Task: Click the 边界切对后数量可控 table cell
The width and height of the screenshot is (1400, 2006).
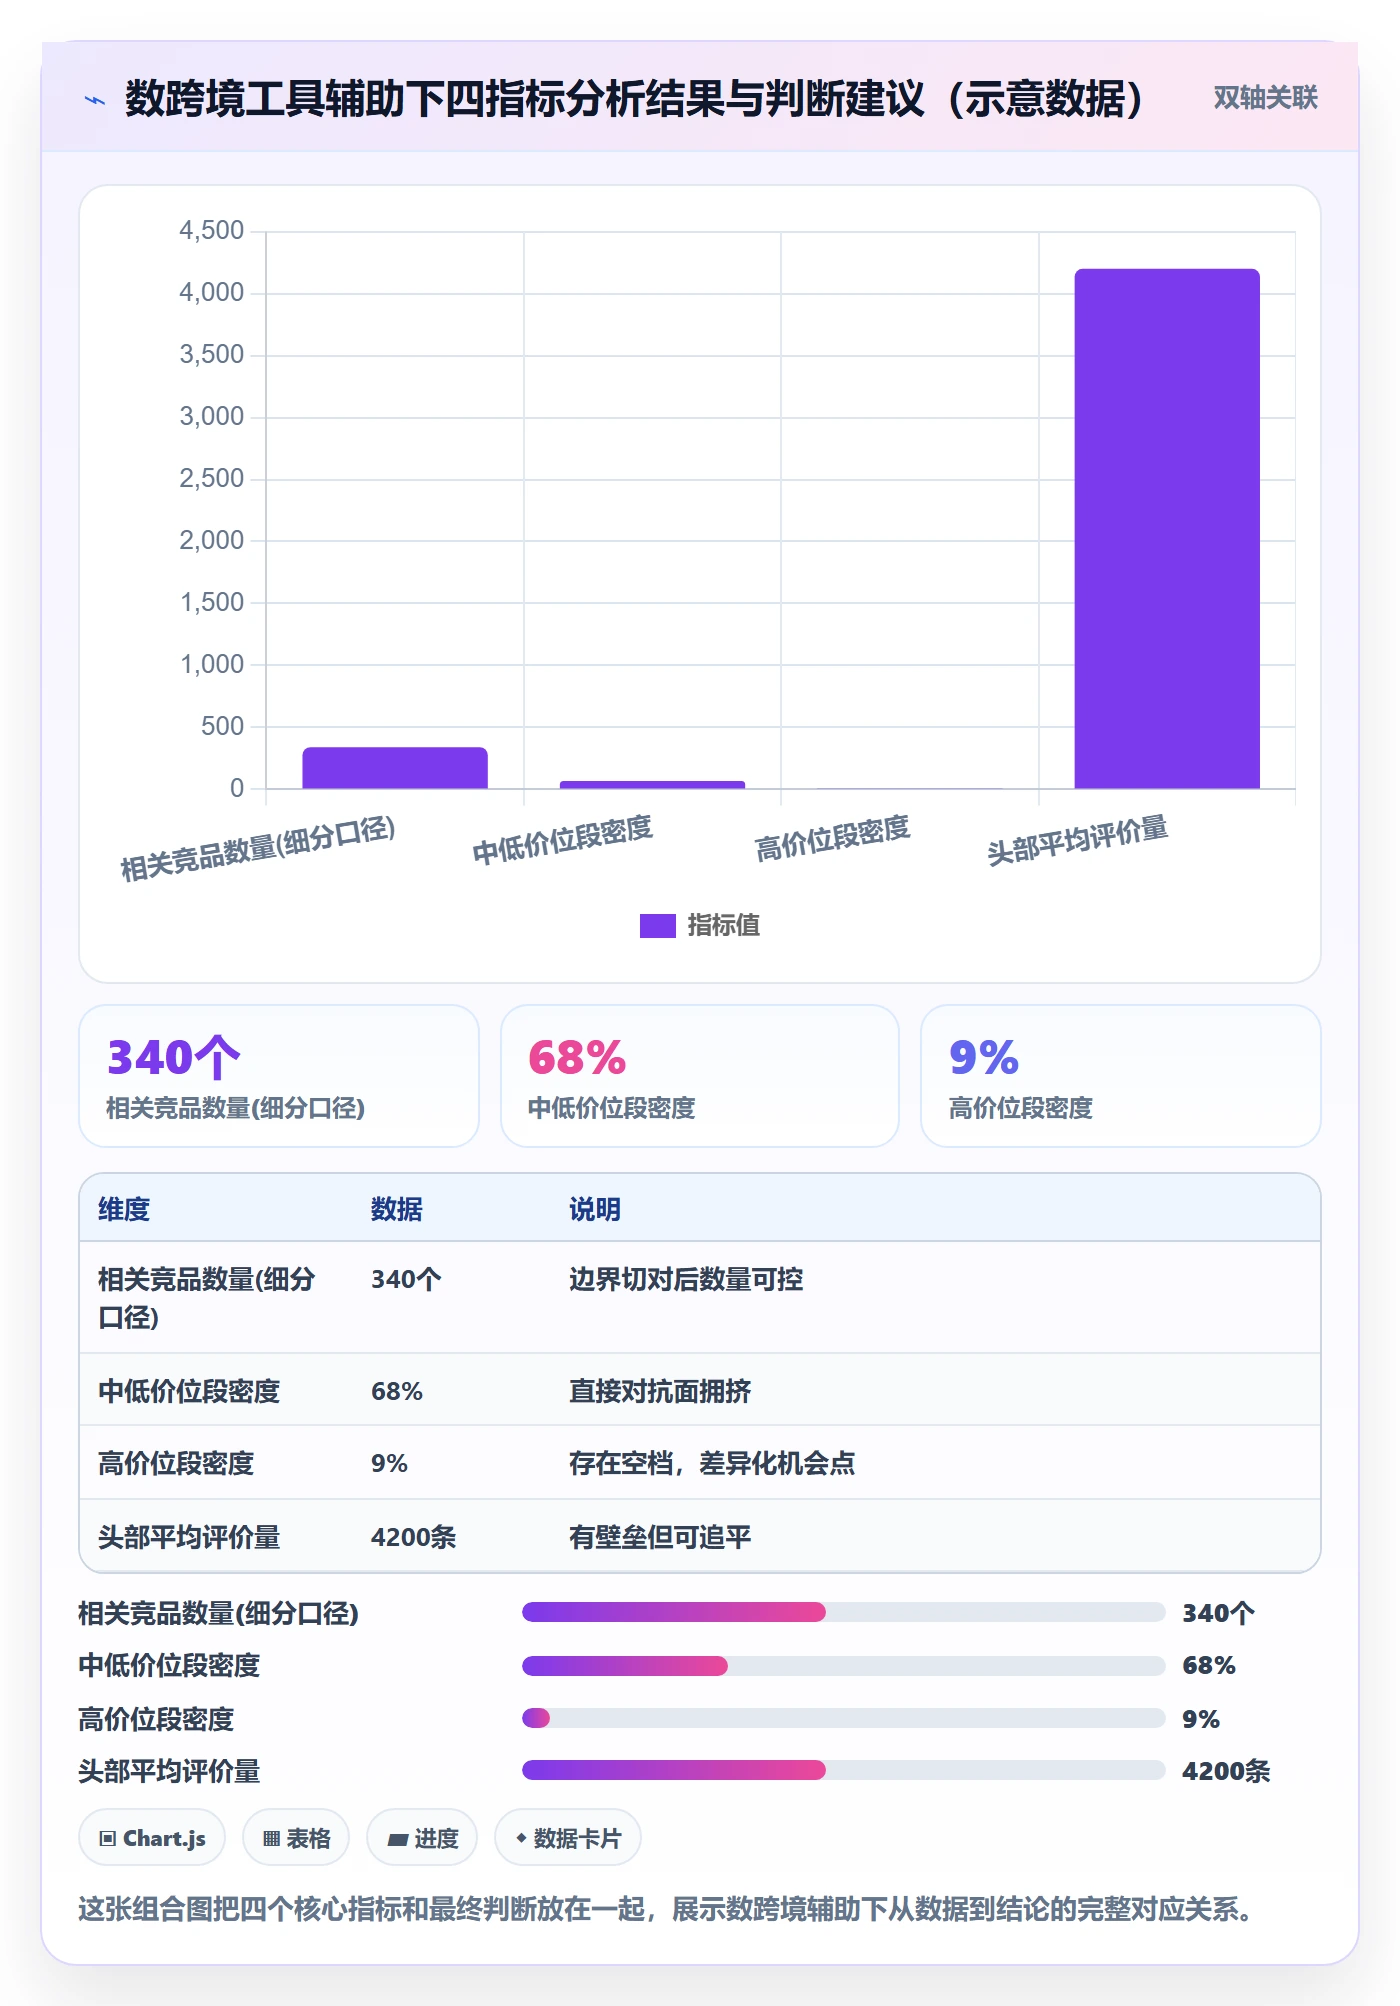Action: click(x=686, y=1279)
